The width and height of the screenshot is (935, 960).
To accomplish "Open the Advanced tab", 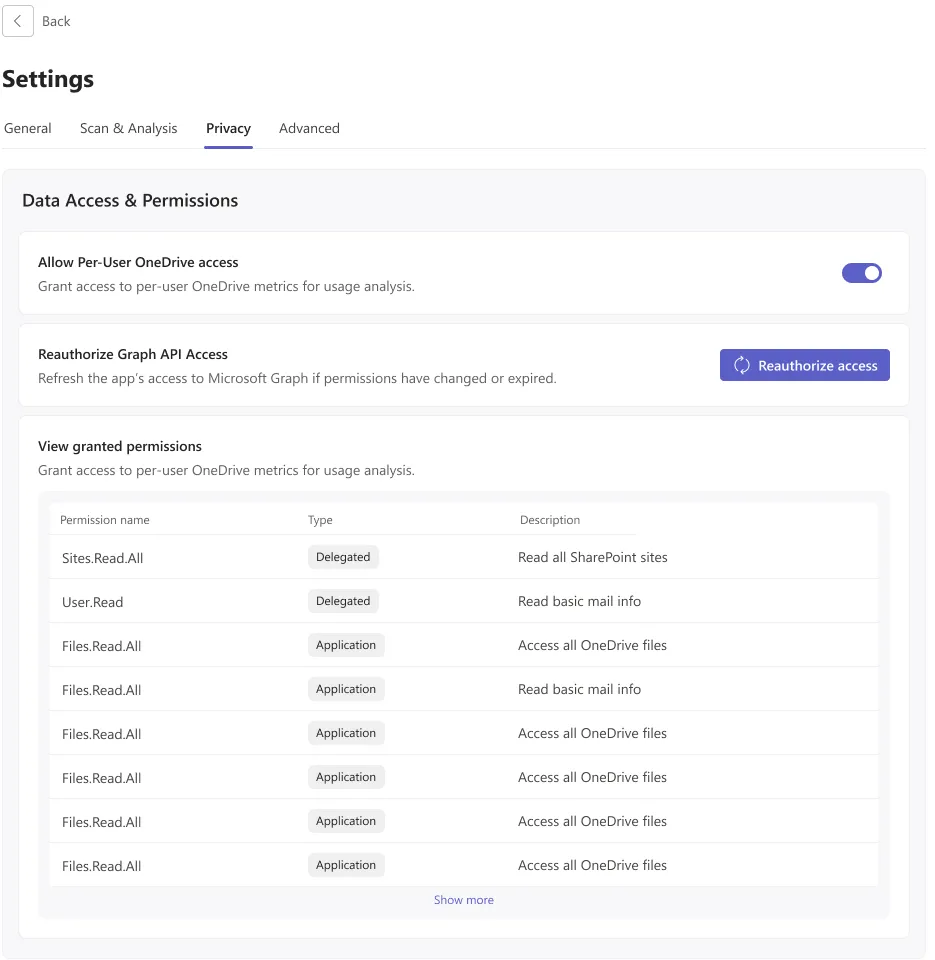I will click(x=309, y=128).
